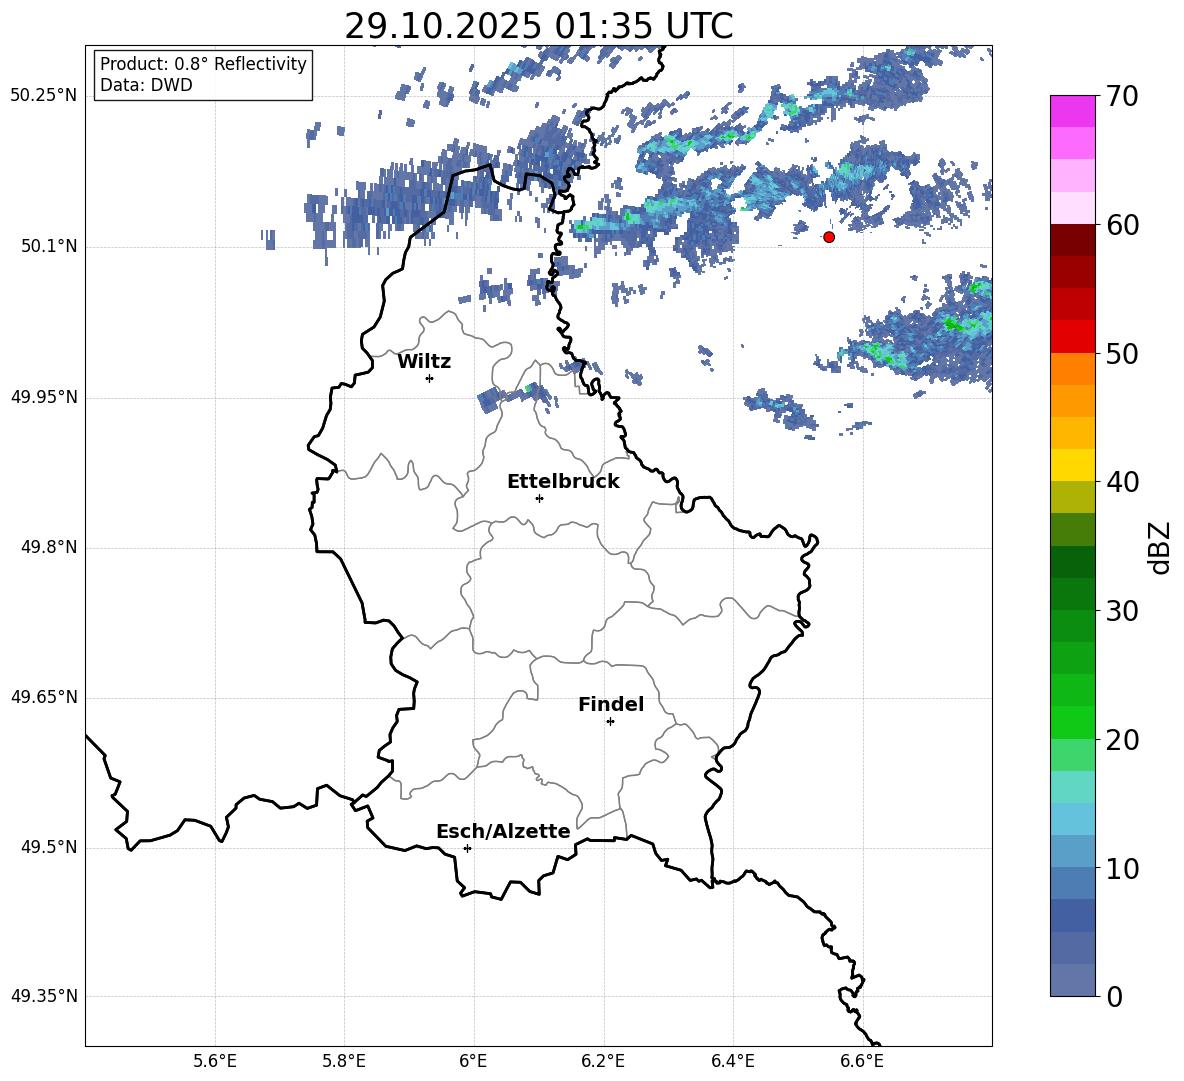Screen dimensions: 1184x1081
Task: Click the Esch/Alzette city label
Action: (x=503, y=831)
